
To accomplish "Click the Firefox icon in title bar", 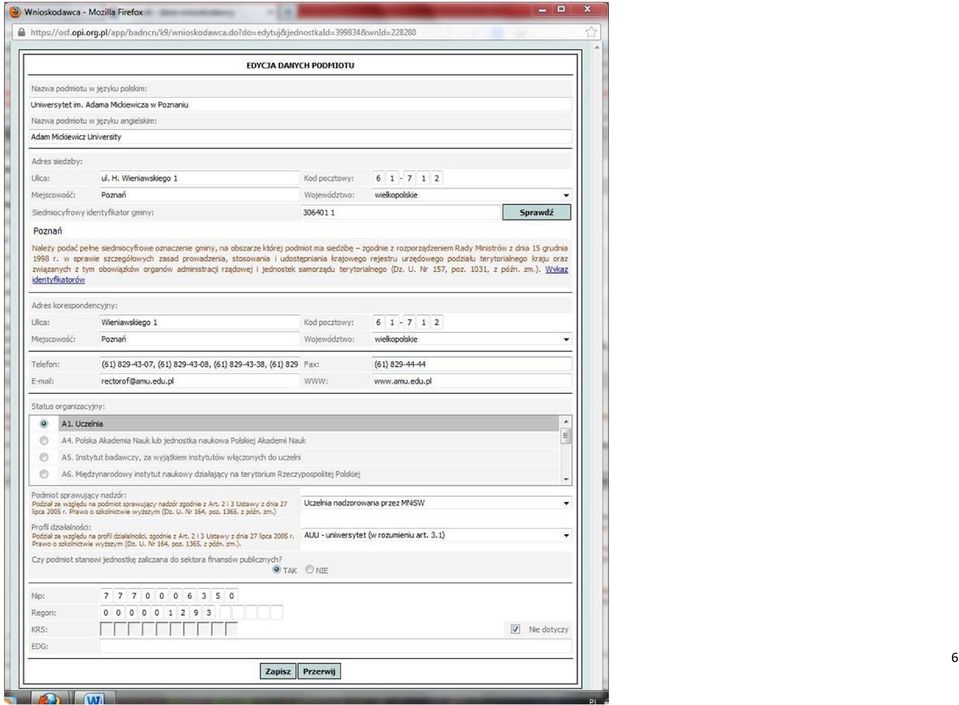I will coord(15,12).
